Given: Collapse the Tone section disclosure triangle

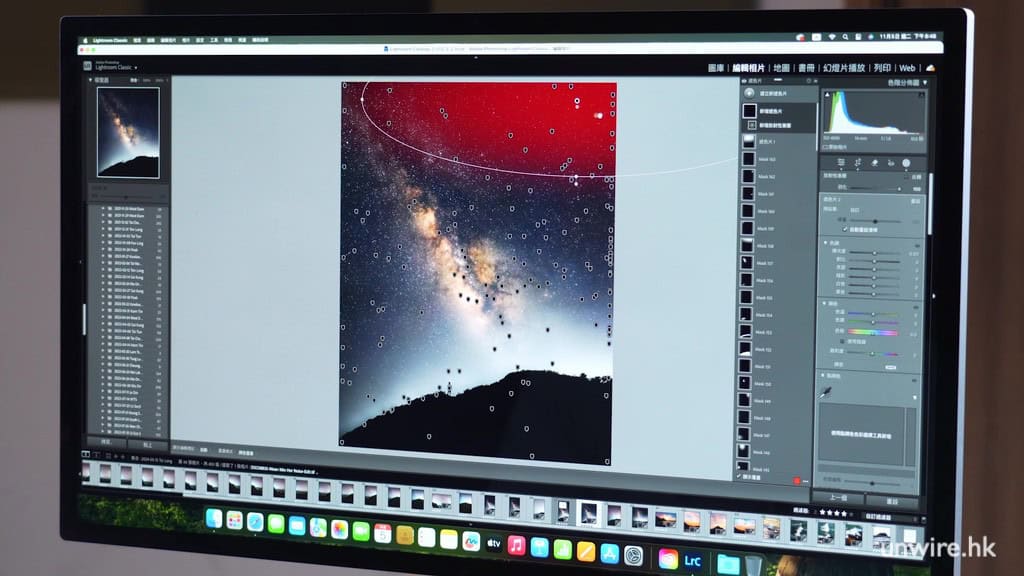Looking at the screenshot, I should coord(823,243).
